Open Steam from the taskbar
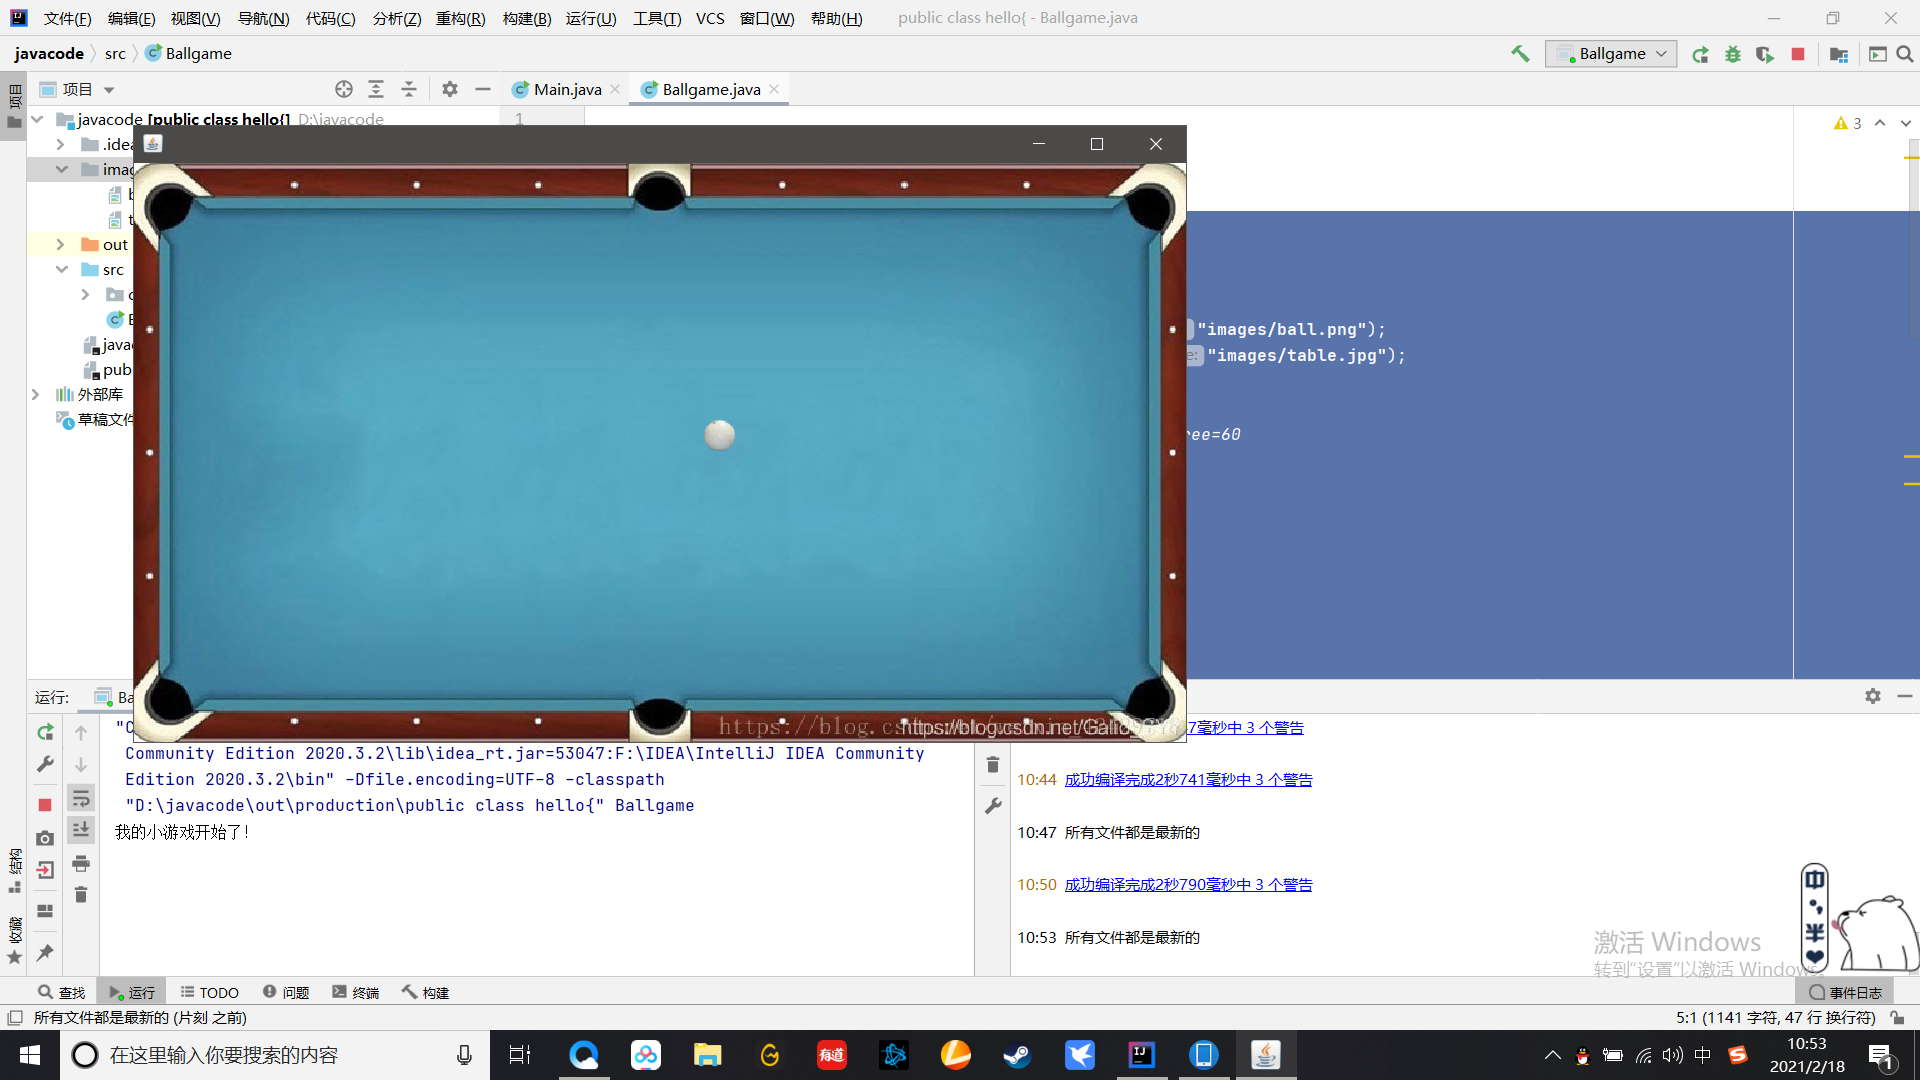This screenshot has height=1080, width=1920. [1017, 1055]
